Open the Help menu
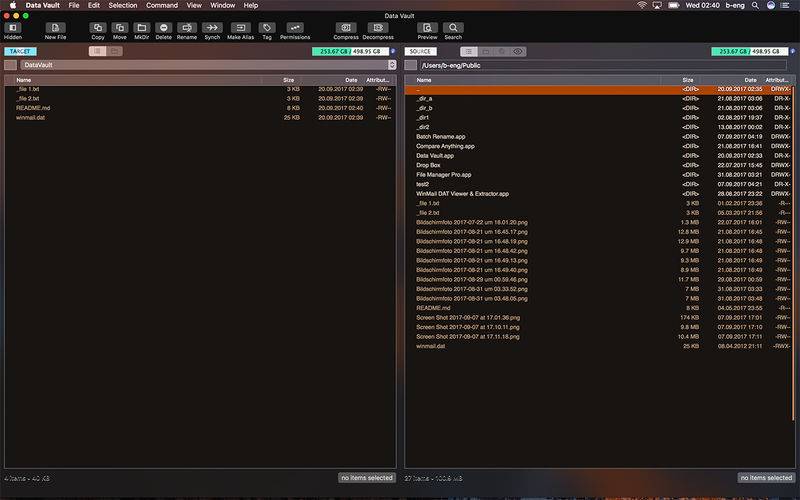800x500 pixels. [251, 5]
